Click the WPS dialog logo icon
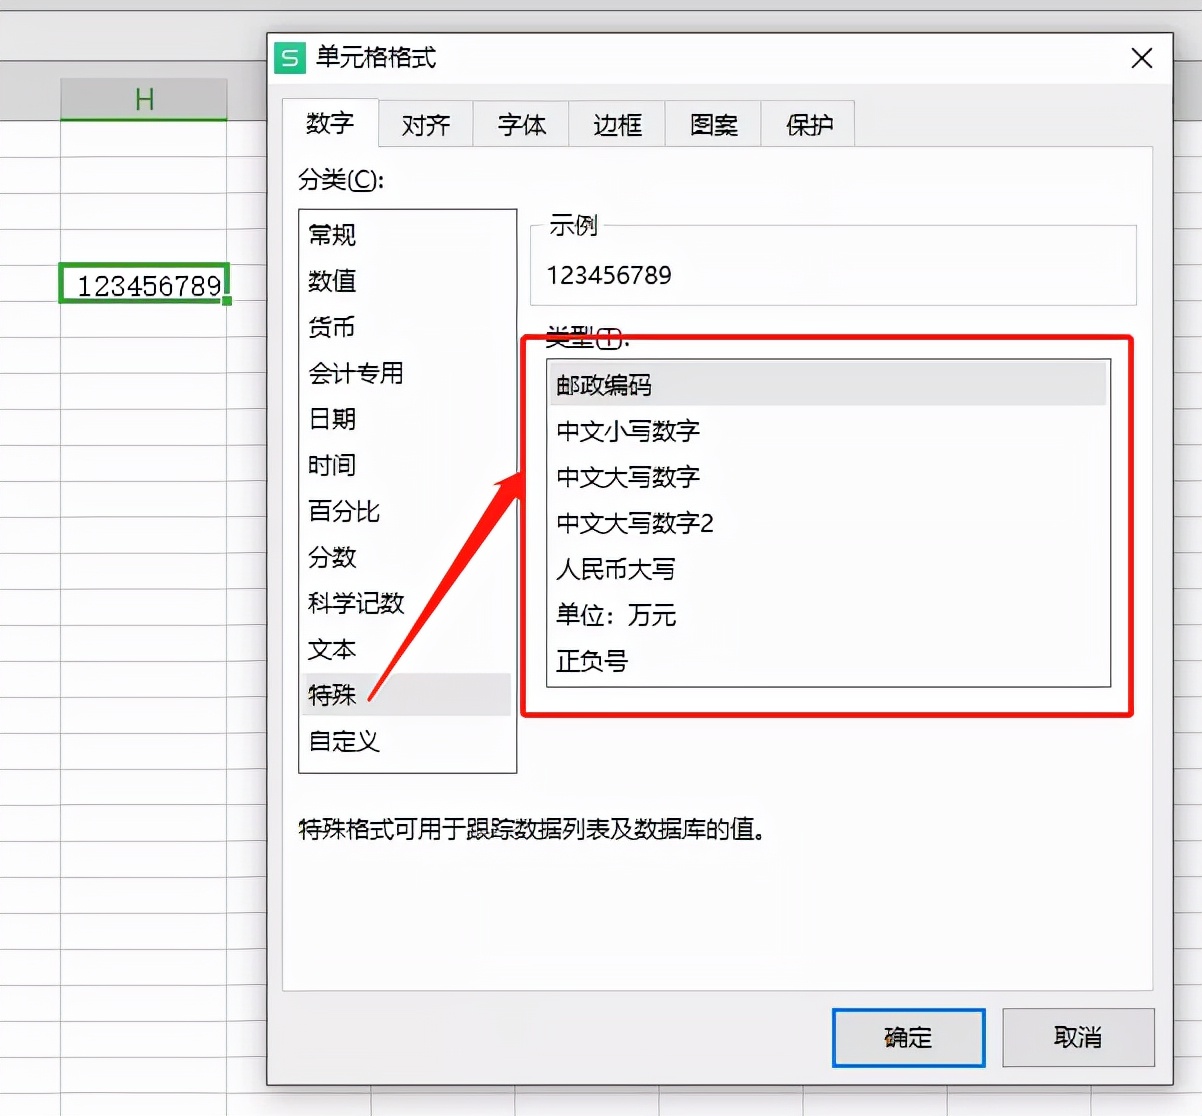1202x1116 pixels. (x=289, y=59)
